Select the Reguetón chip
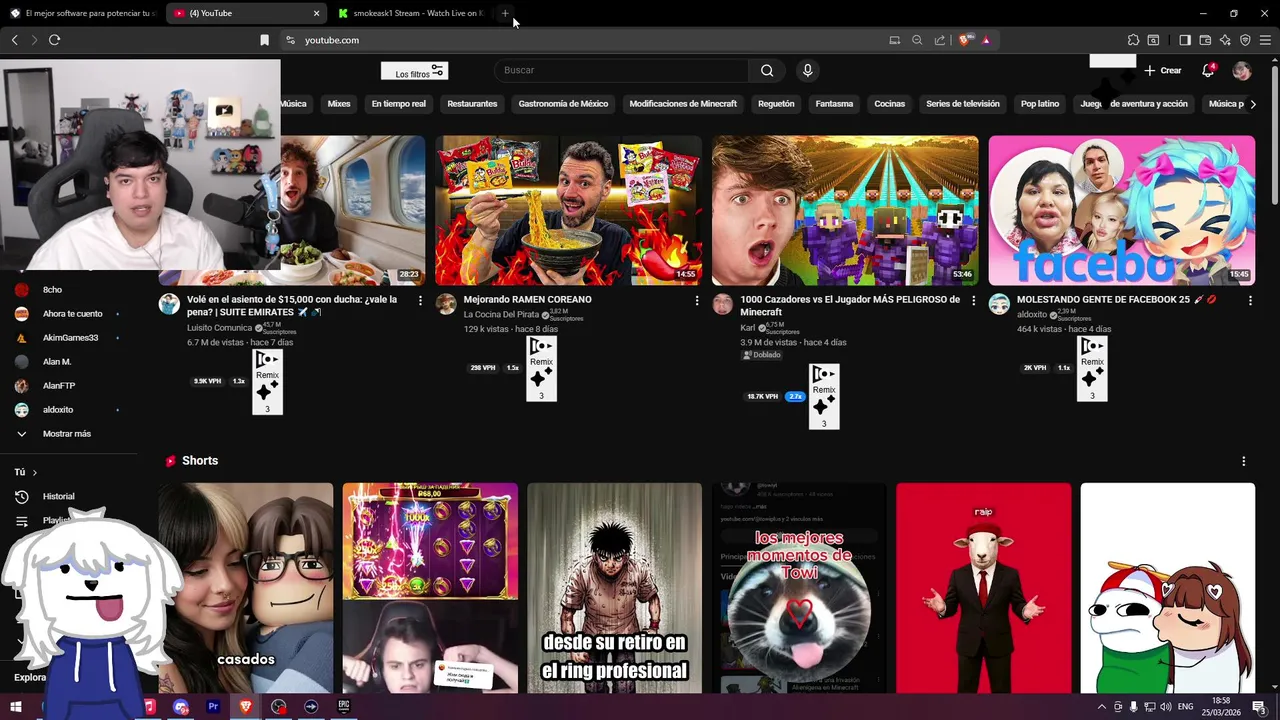 pyautogui.click(x=776, y=104)
